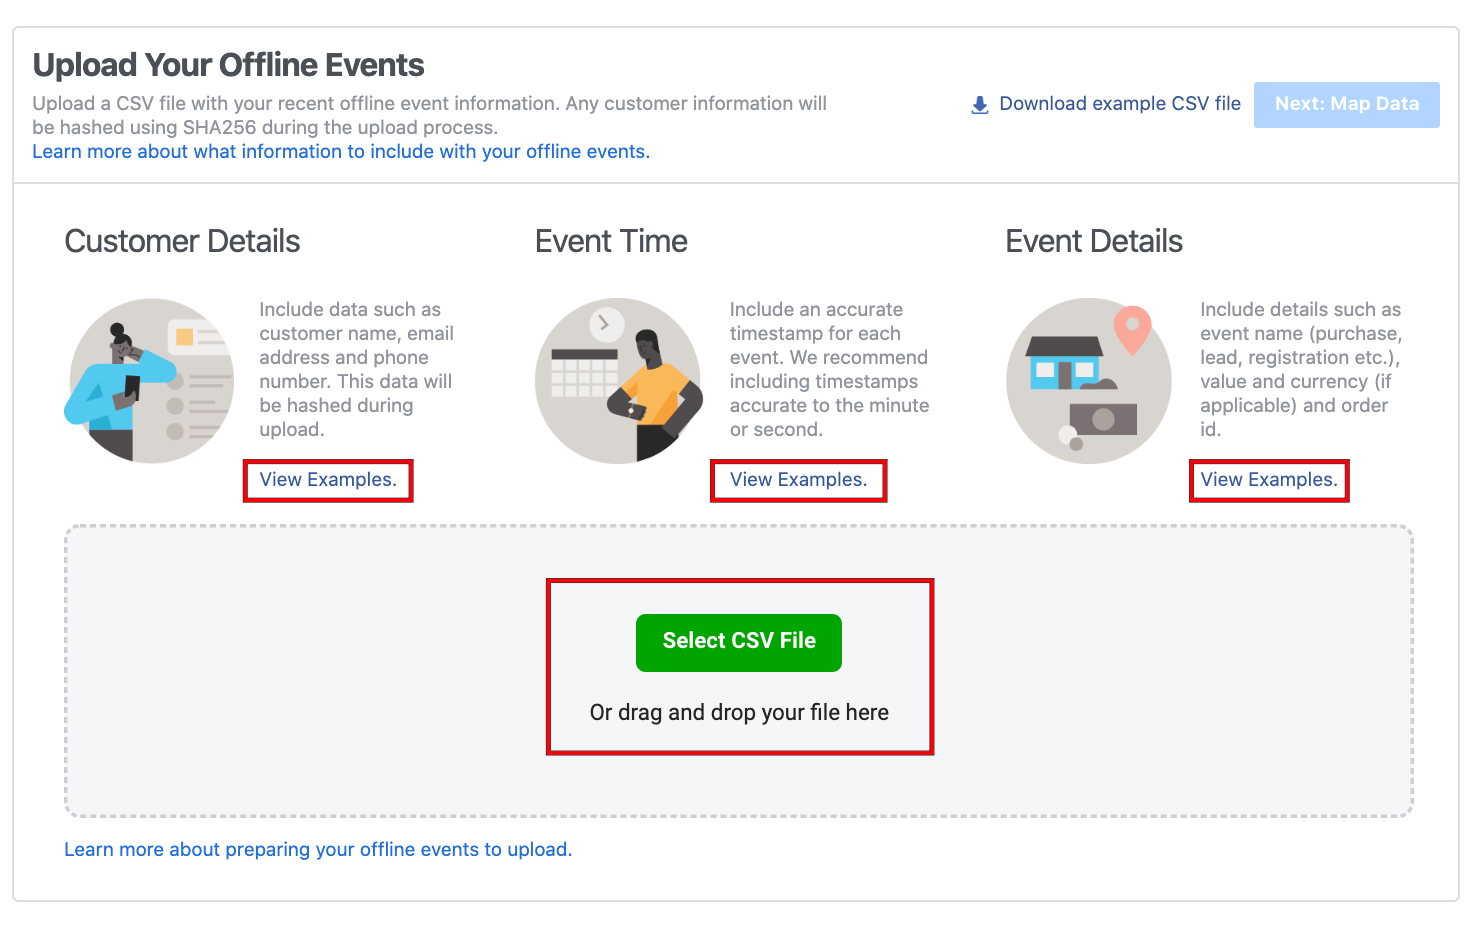The image size is (1482, 940).
Task: View Examples under Event Details
Action: point(1268,479)
